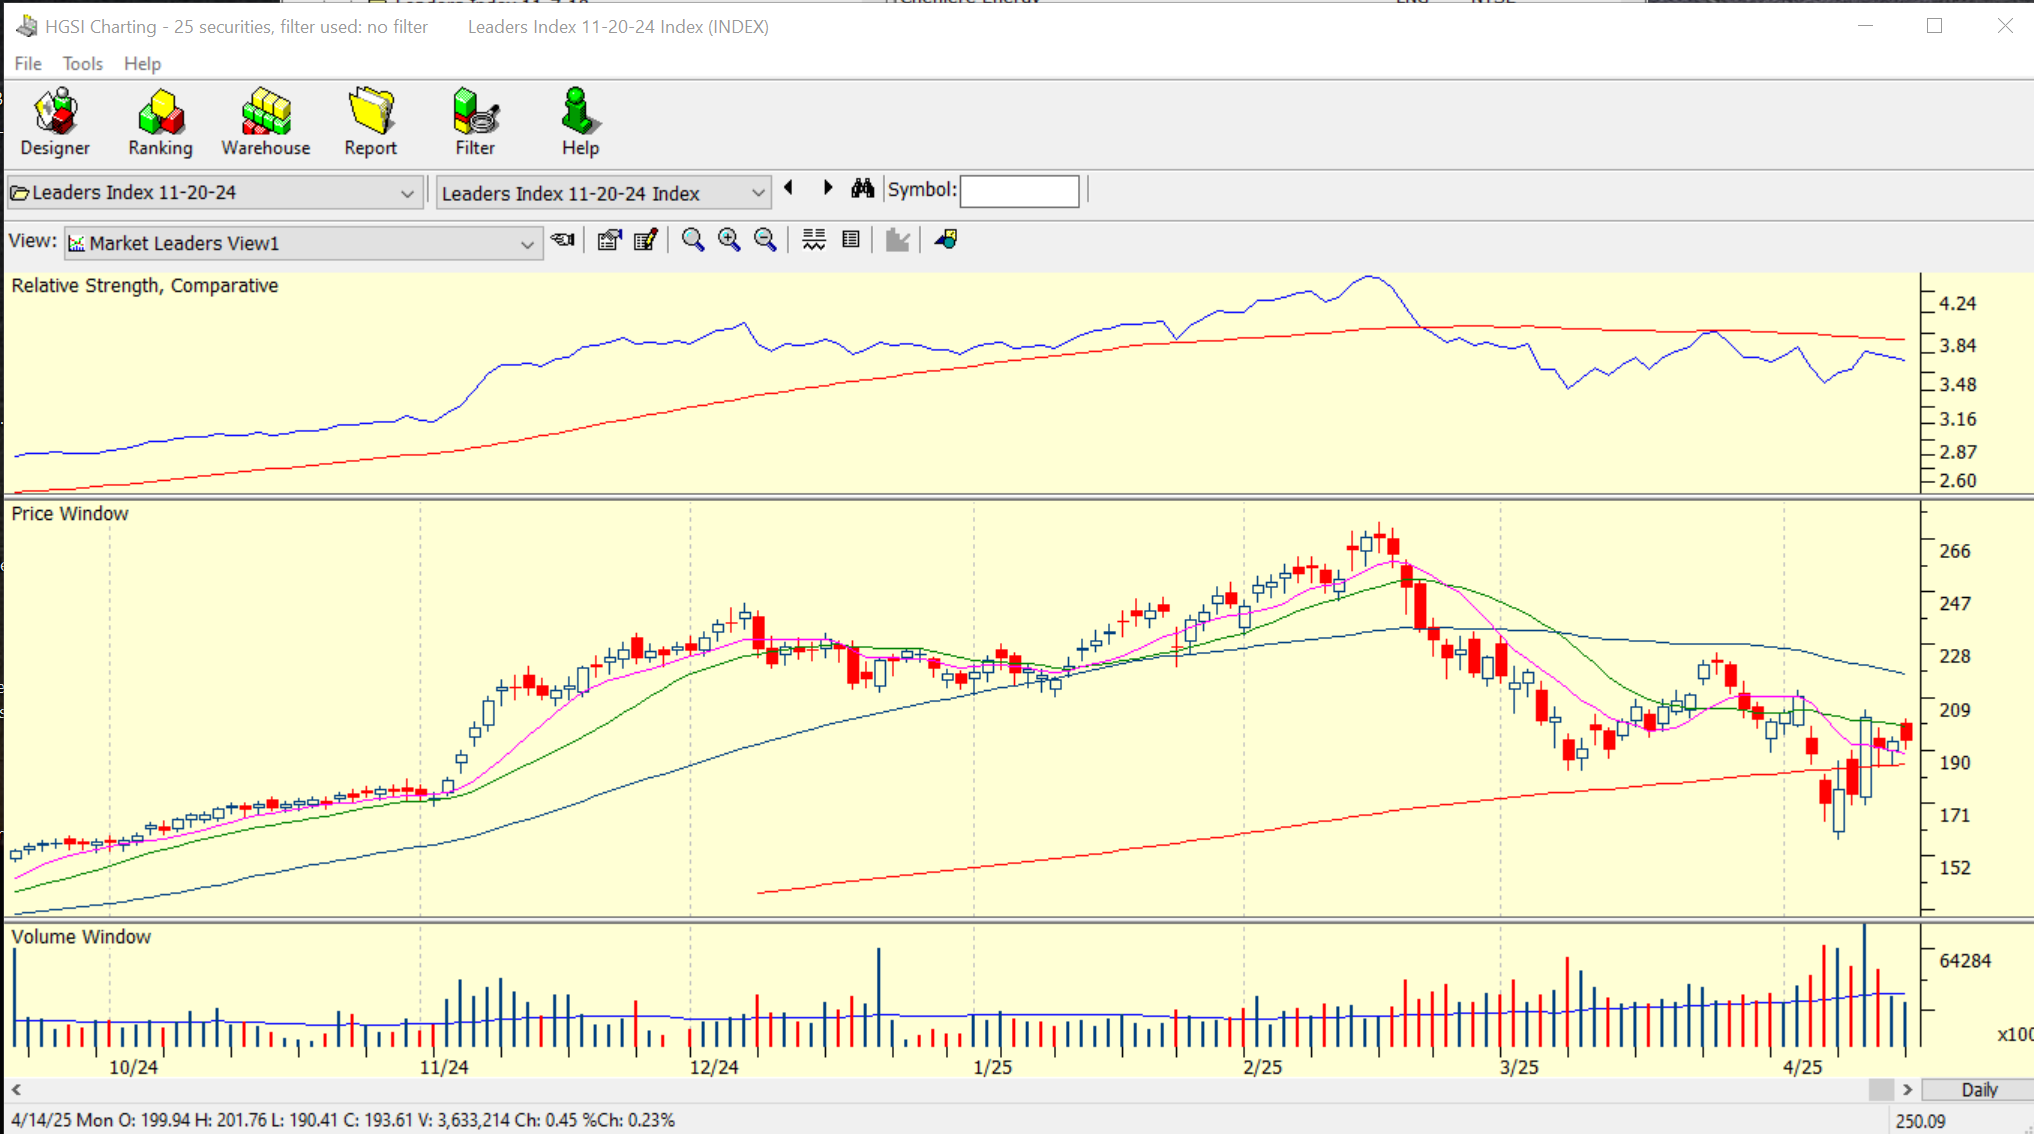Click the 247 price axis value

click(x=1955, y=604)
